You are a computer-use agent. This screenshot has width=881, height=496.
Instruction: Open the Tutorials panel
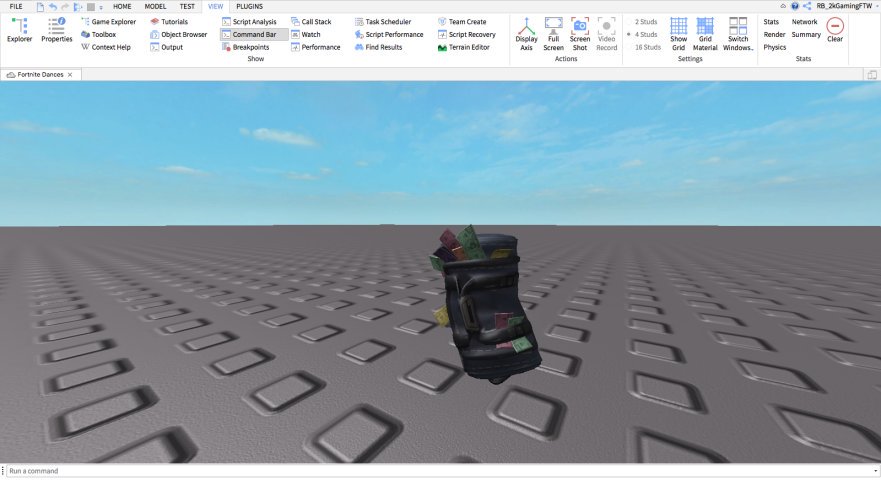coord(169,21)
